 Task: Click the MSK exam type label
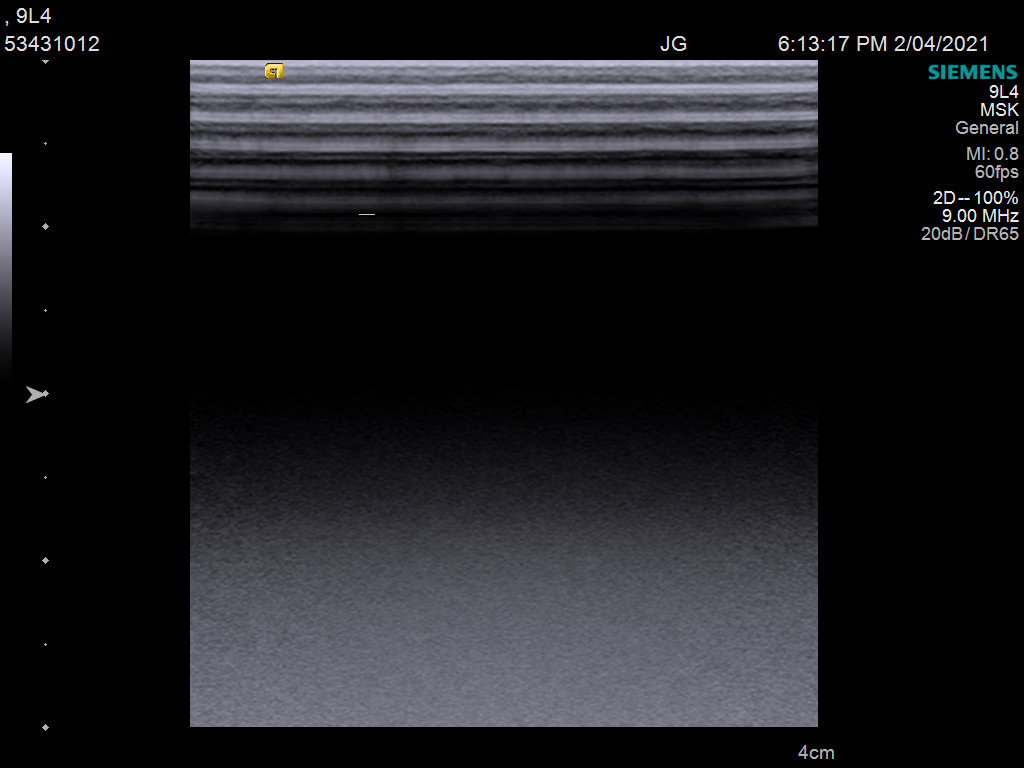(999, 110)
